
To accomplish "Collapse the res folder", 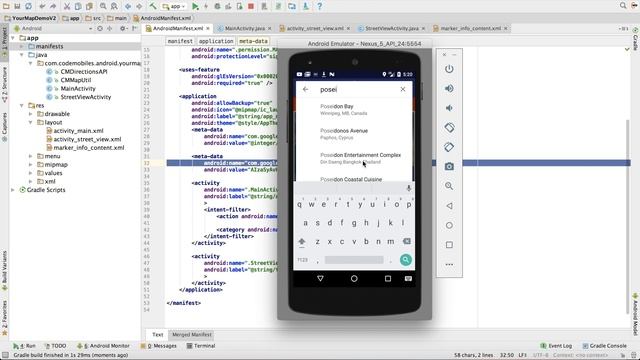I will point(22,106).
